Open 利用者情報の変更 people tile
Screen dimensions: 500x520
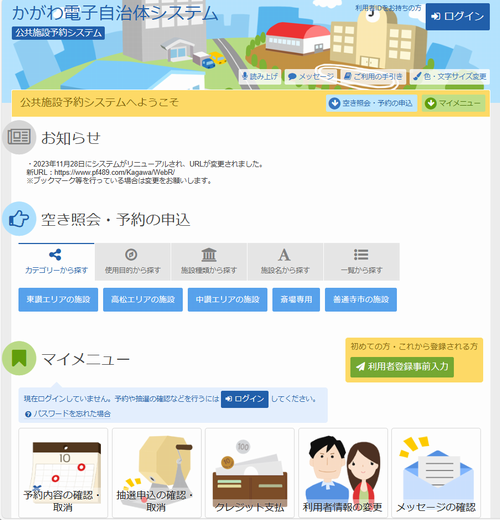click(x=343, y=473)
